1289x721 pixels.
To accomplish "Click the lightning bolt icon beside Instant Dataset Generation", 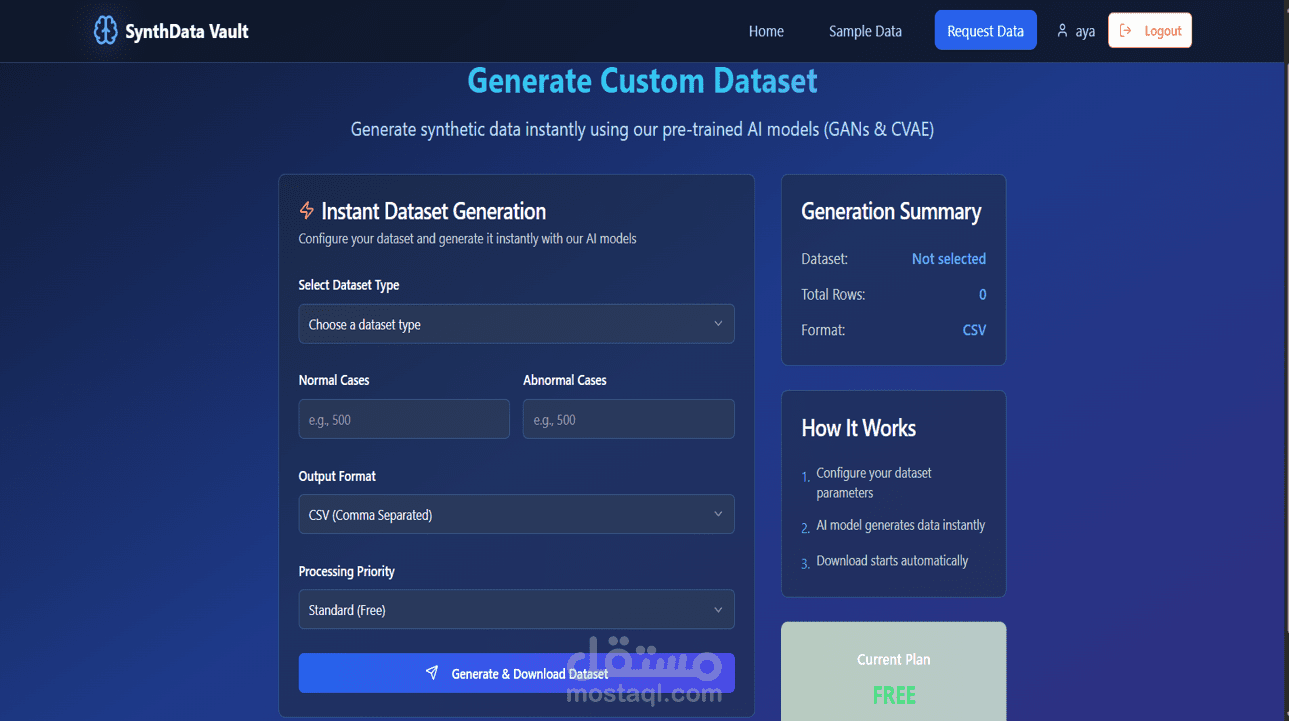I will click(307, 211).
